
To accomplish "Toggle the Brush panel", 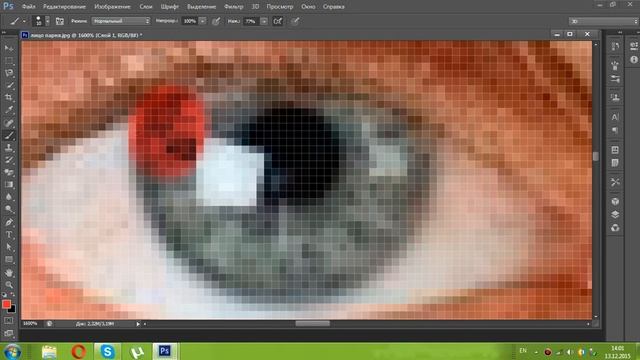I will pos(60,21).
